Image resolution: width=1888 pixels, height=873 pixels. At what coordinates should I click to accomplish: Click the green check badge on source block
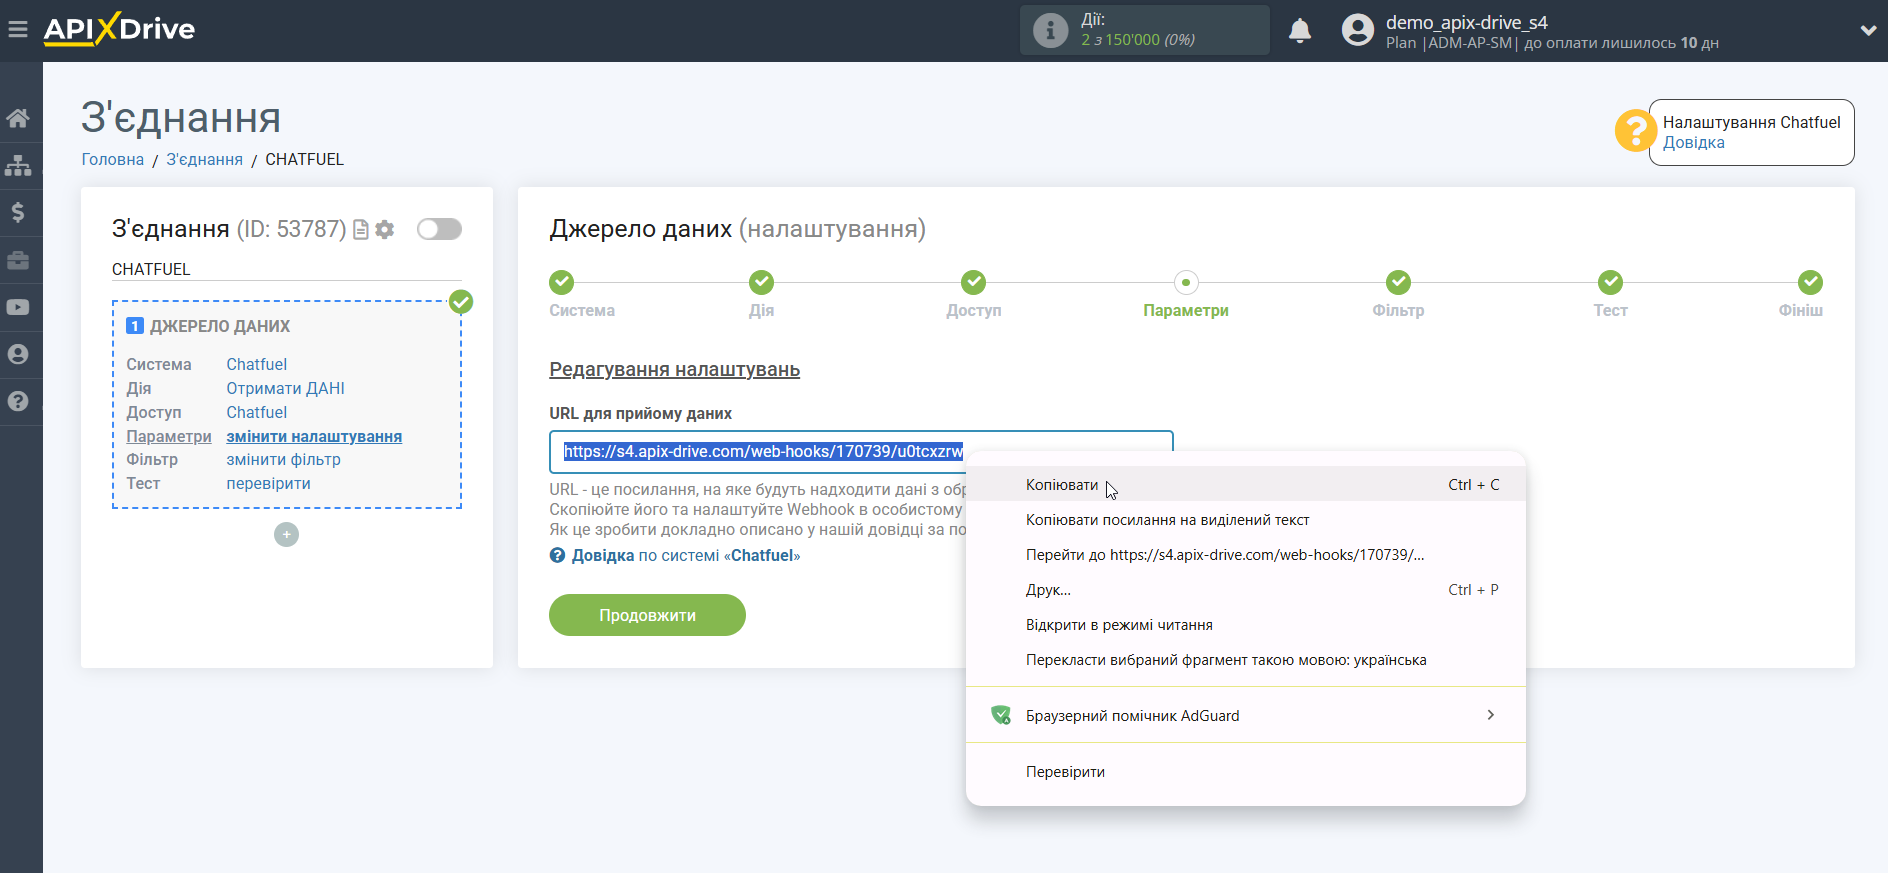coord(461,302)
